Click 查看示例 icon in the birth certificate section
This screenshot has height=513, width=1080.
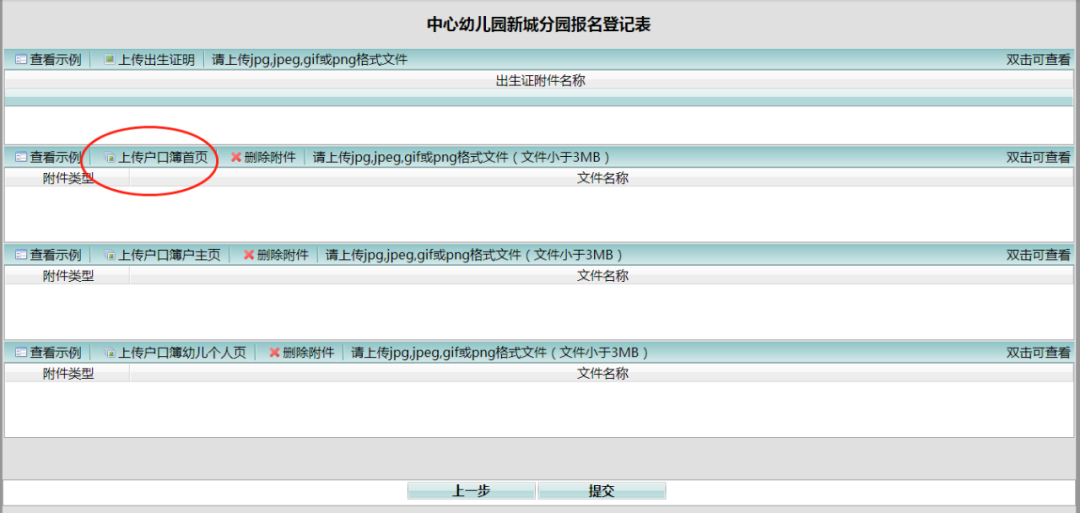21,60
